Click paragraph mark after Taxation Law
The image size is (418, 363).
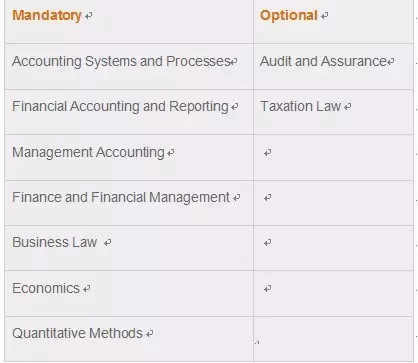pyautogui.click(x=348, y=107)
